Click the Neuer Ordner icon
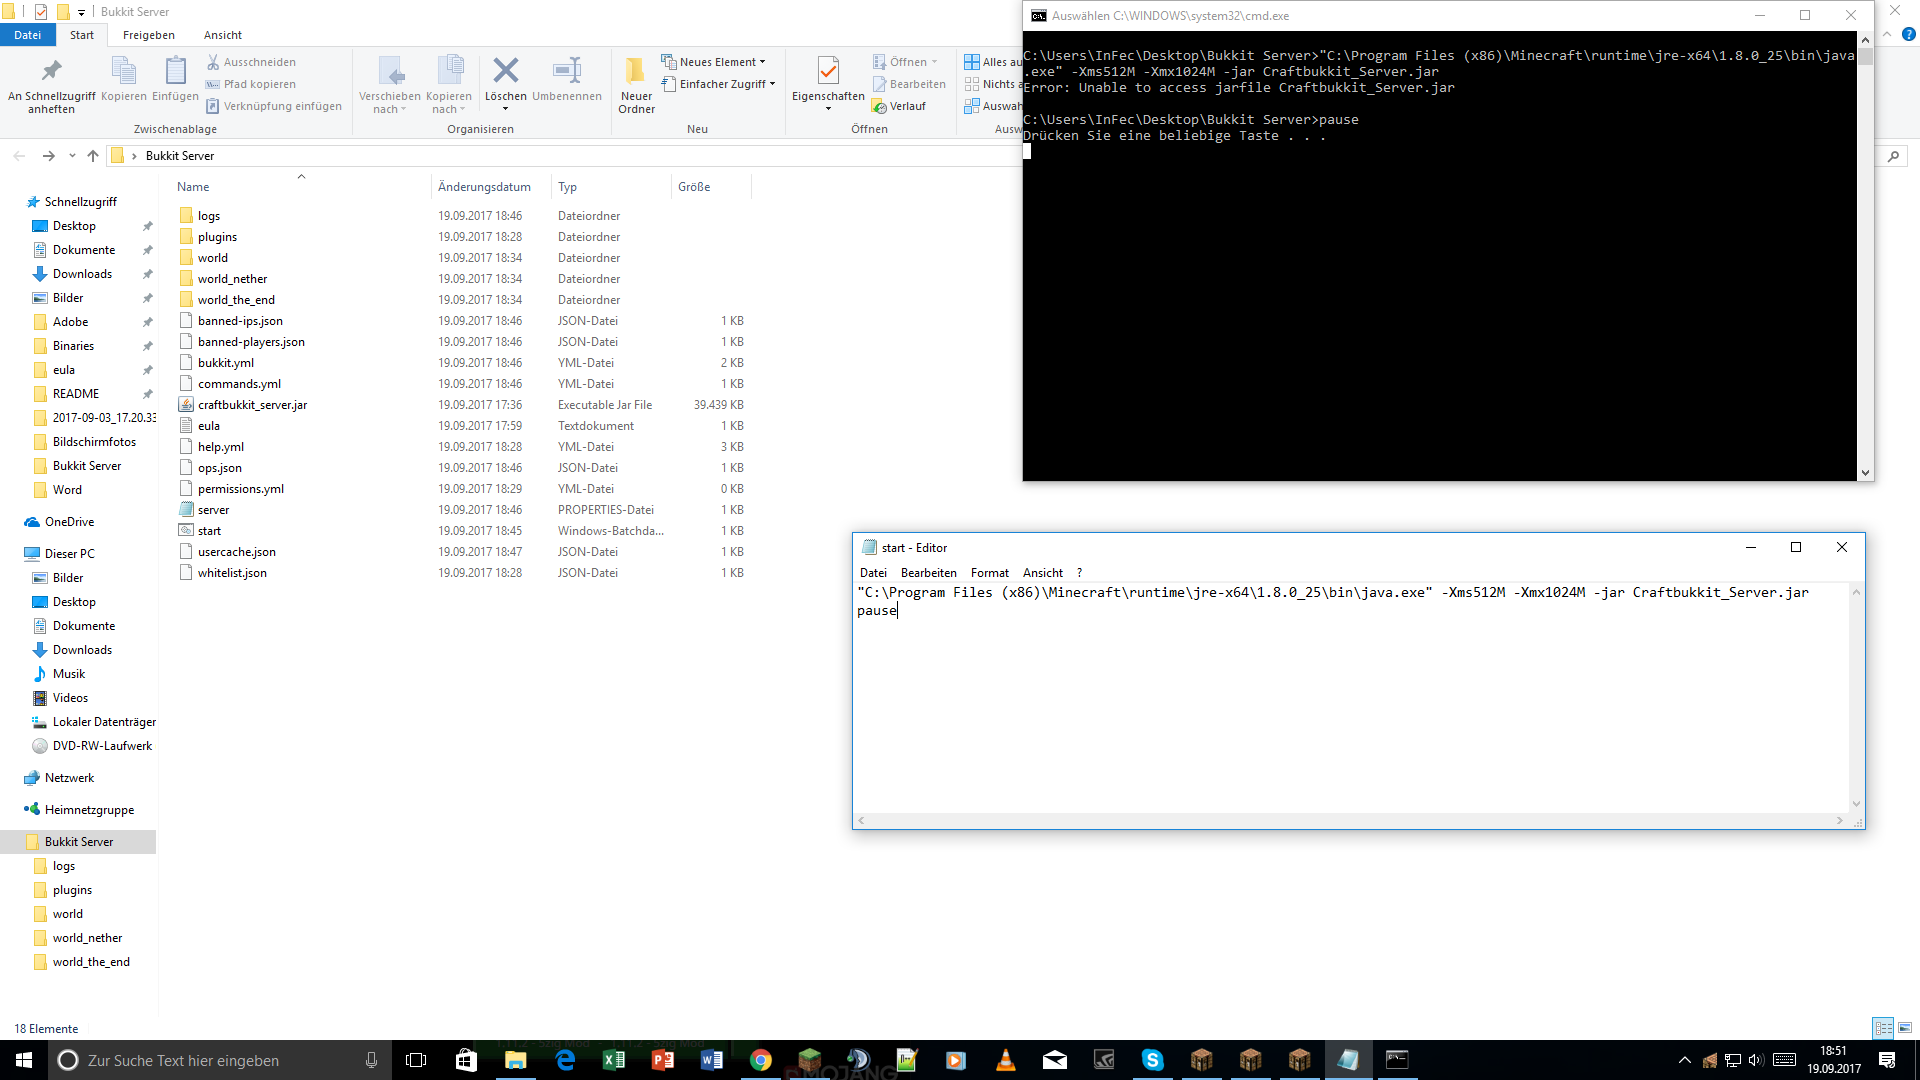1920x1080 pixels. (635, 70)
